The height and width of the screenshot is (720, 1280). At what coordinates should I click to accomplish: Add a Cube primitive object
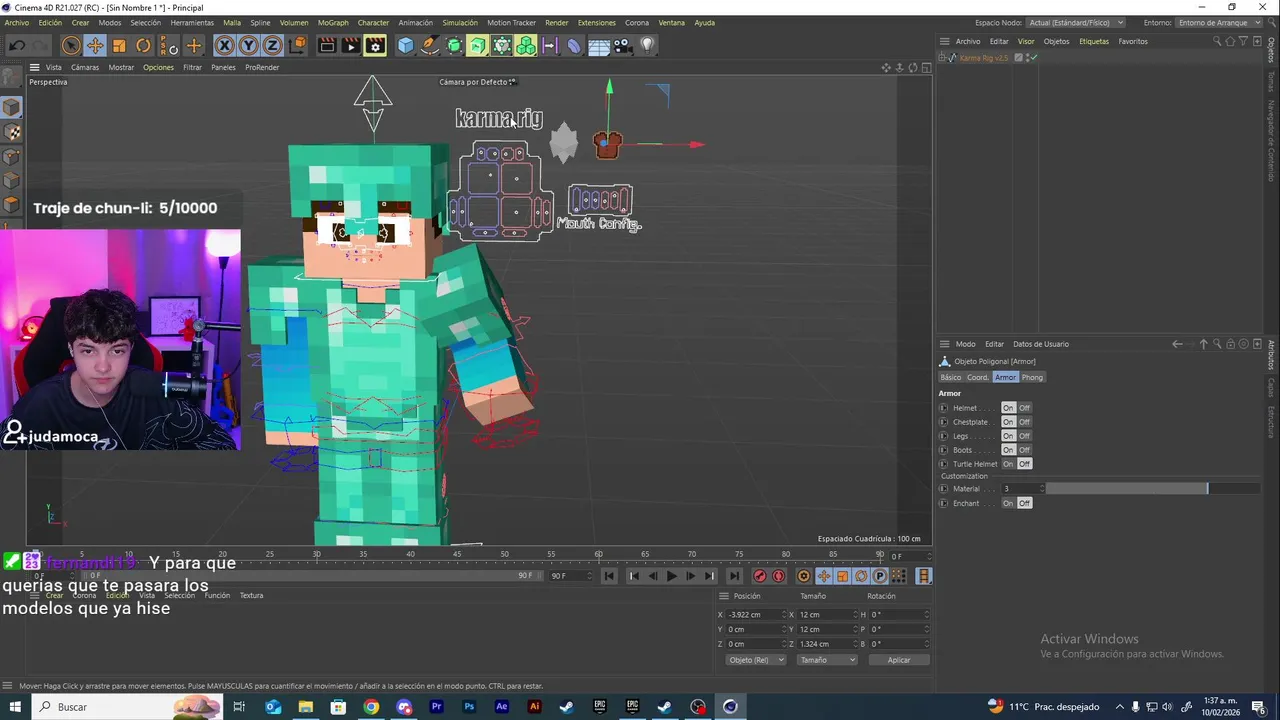[x=406, y=45]
